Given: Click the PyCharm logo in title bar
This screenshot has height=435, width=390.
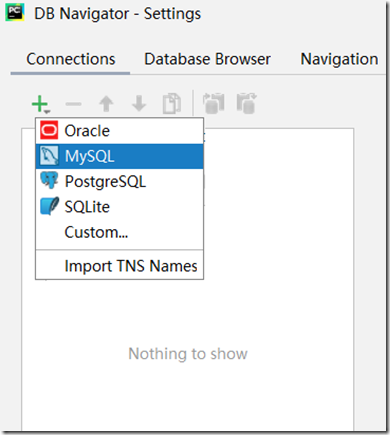Looking at the screenshot, I should tap(15, 13).
